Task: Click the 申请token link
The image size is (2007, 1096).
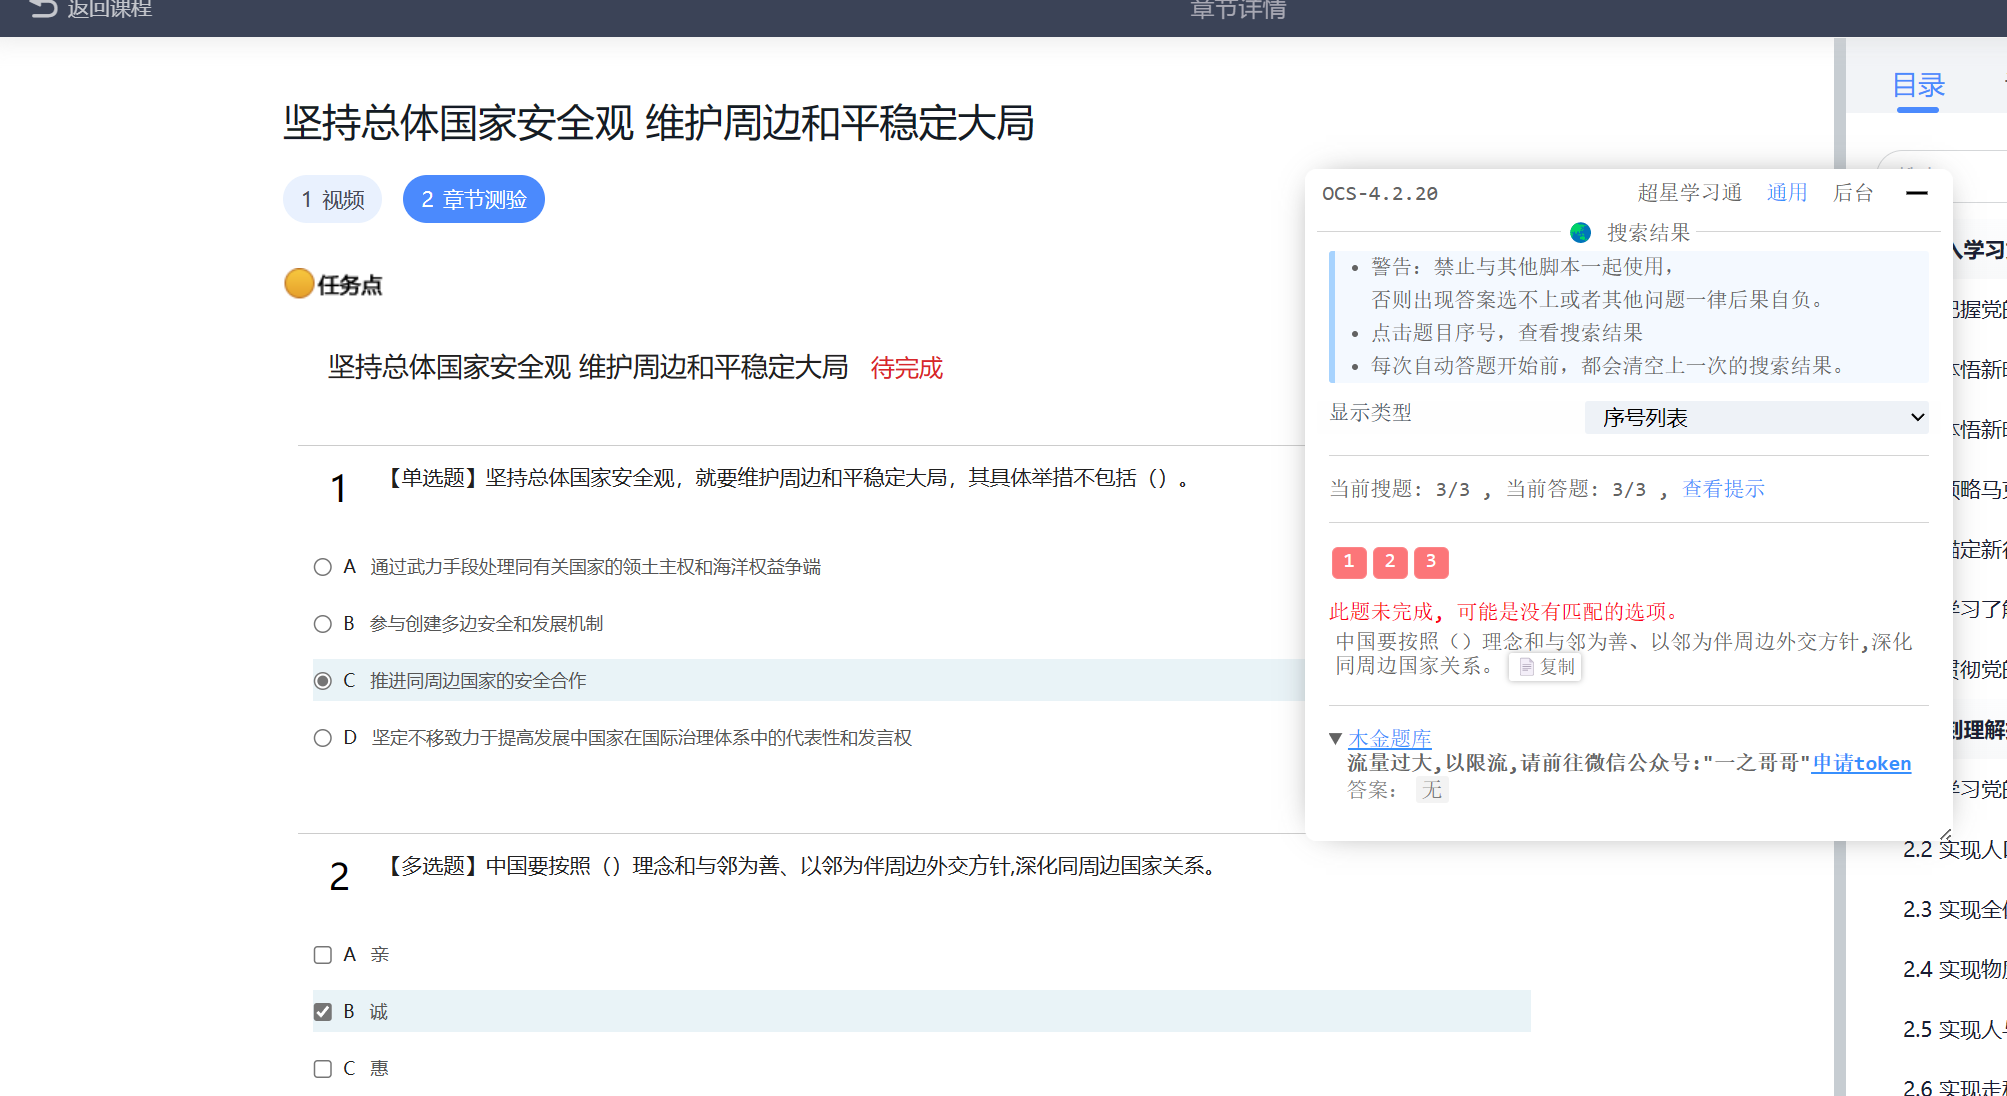Action: point(1861,763)
